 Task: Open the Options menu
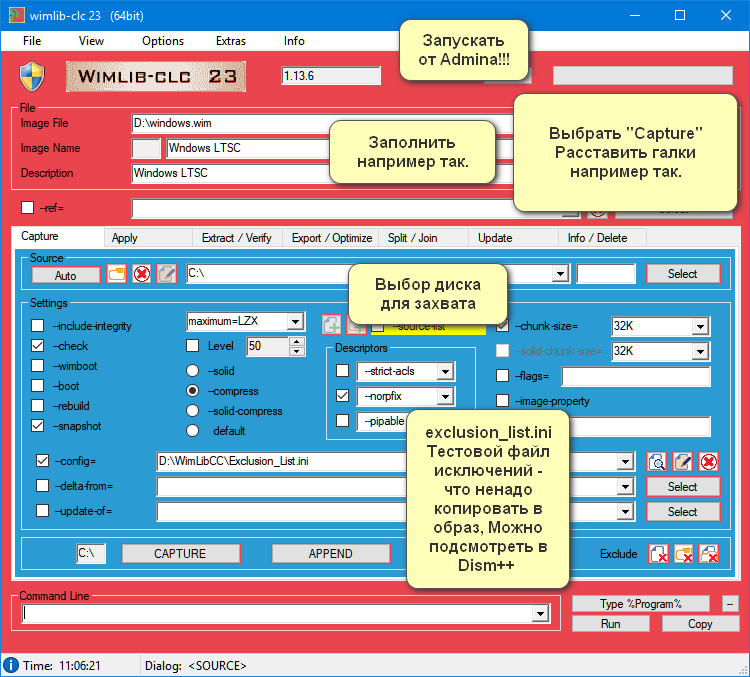tap(163, 41)
